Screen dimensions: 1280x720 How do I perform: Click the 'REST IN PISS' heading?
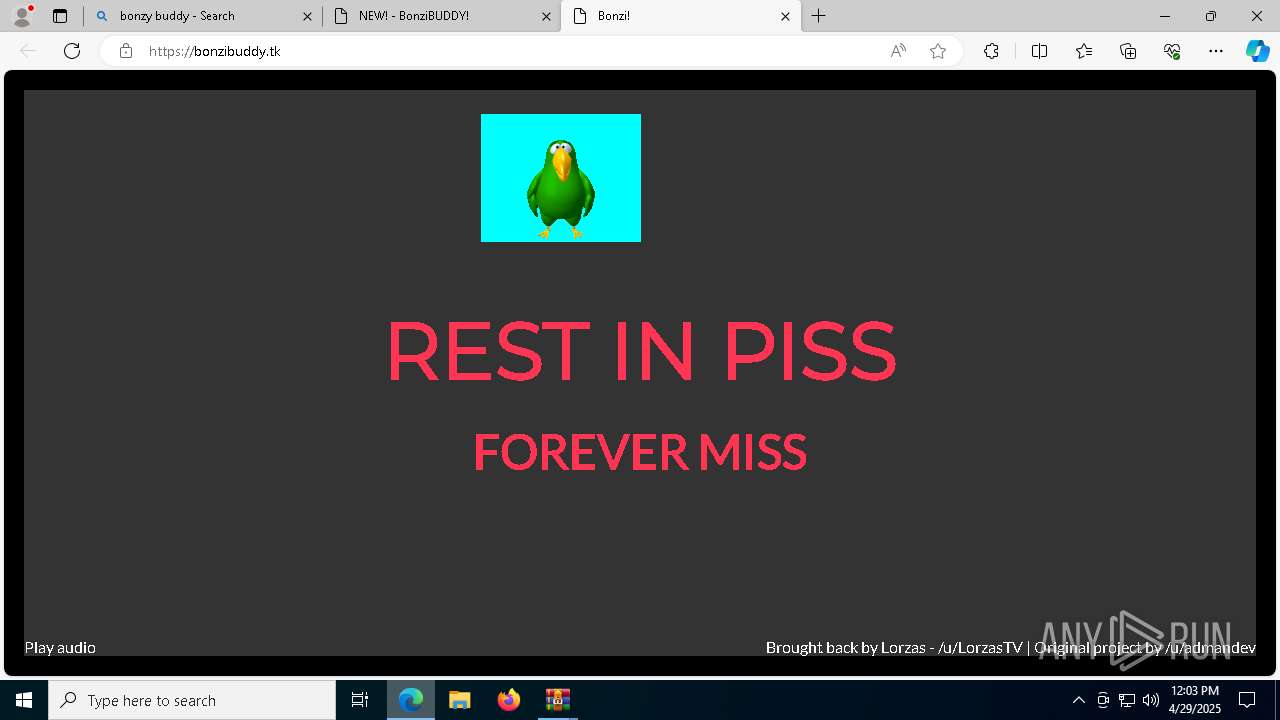[x=641, y=351]
